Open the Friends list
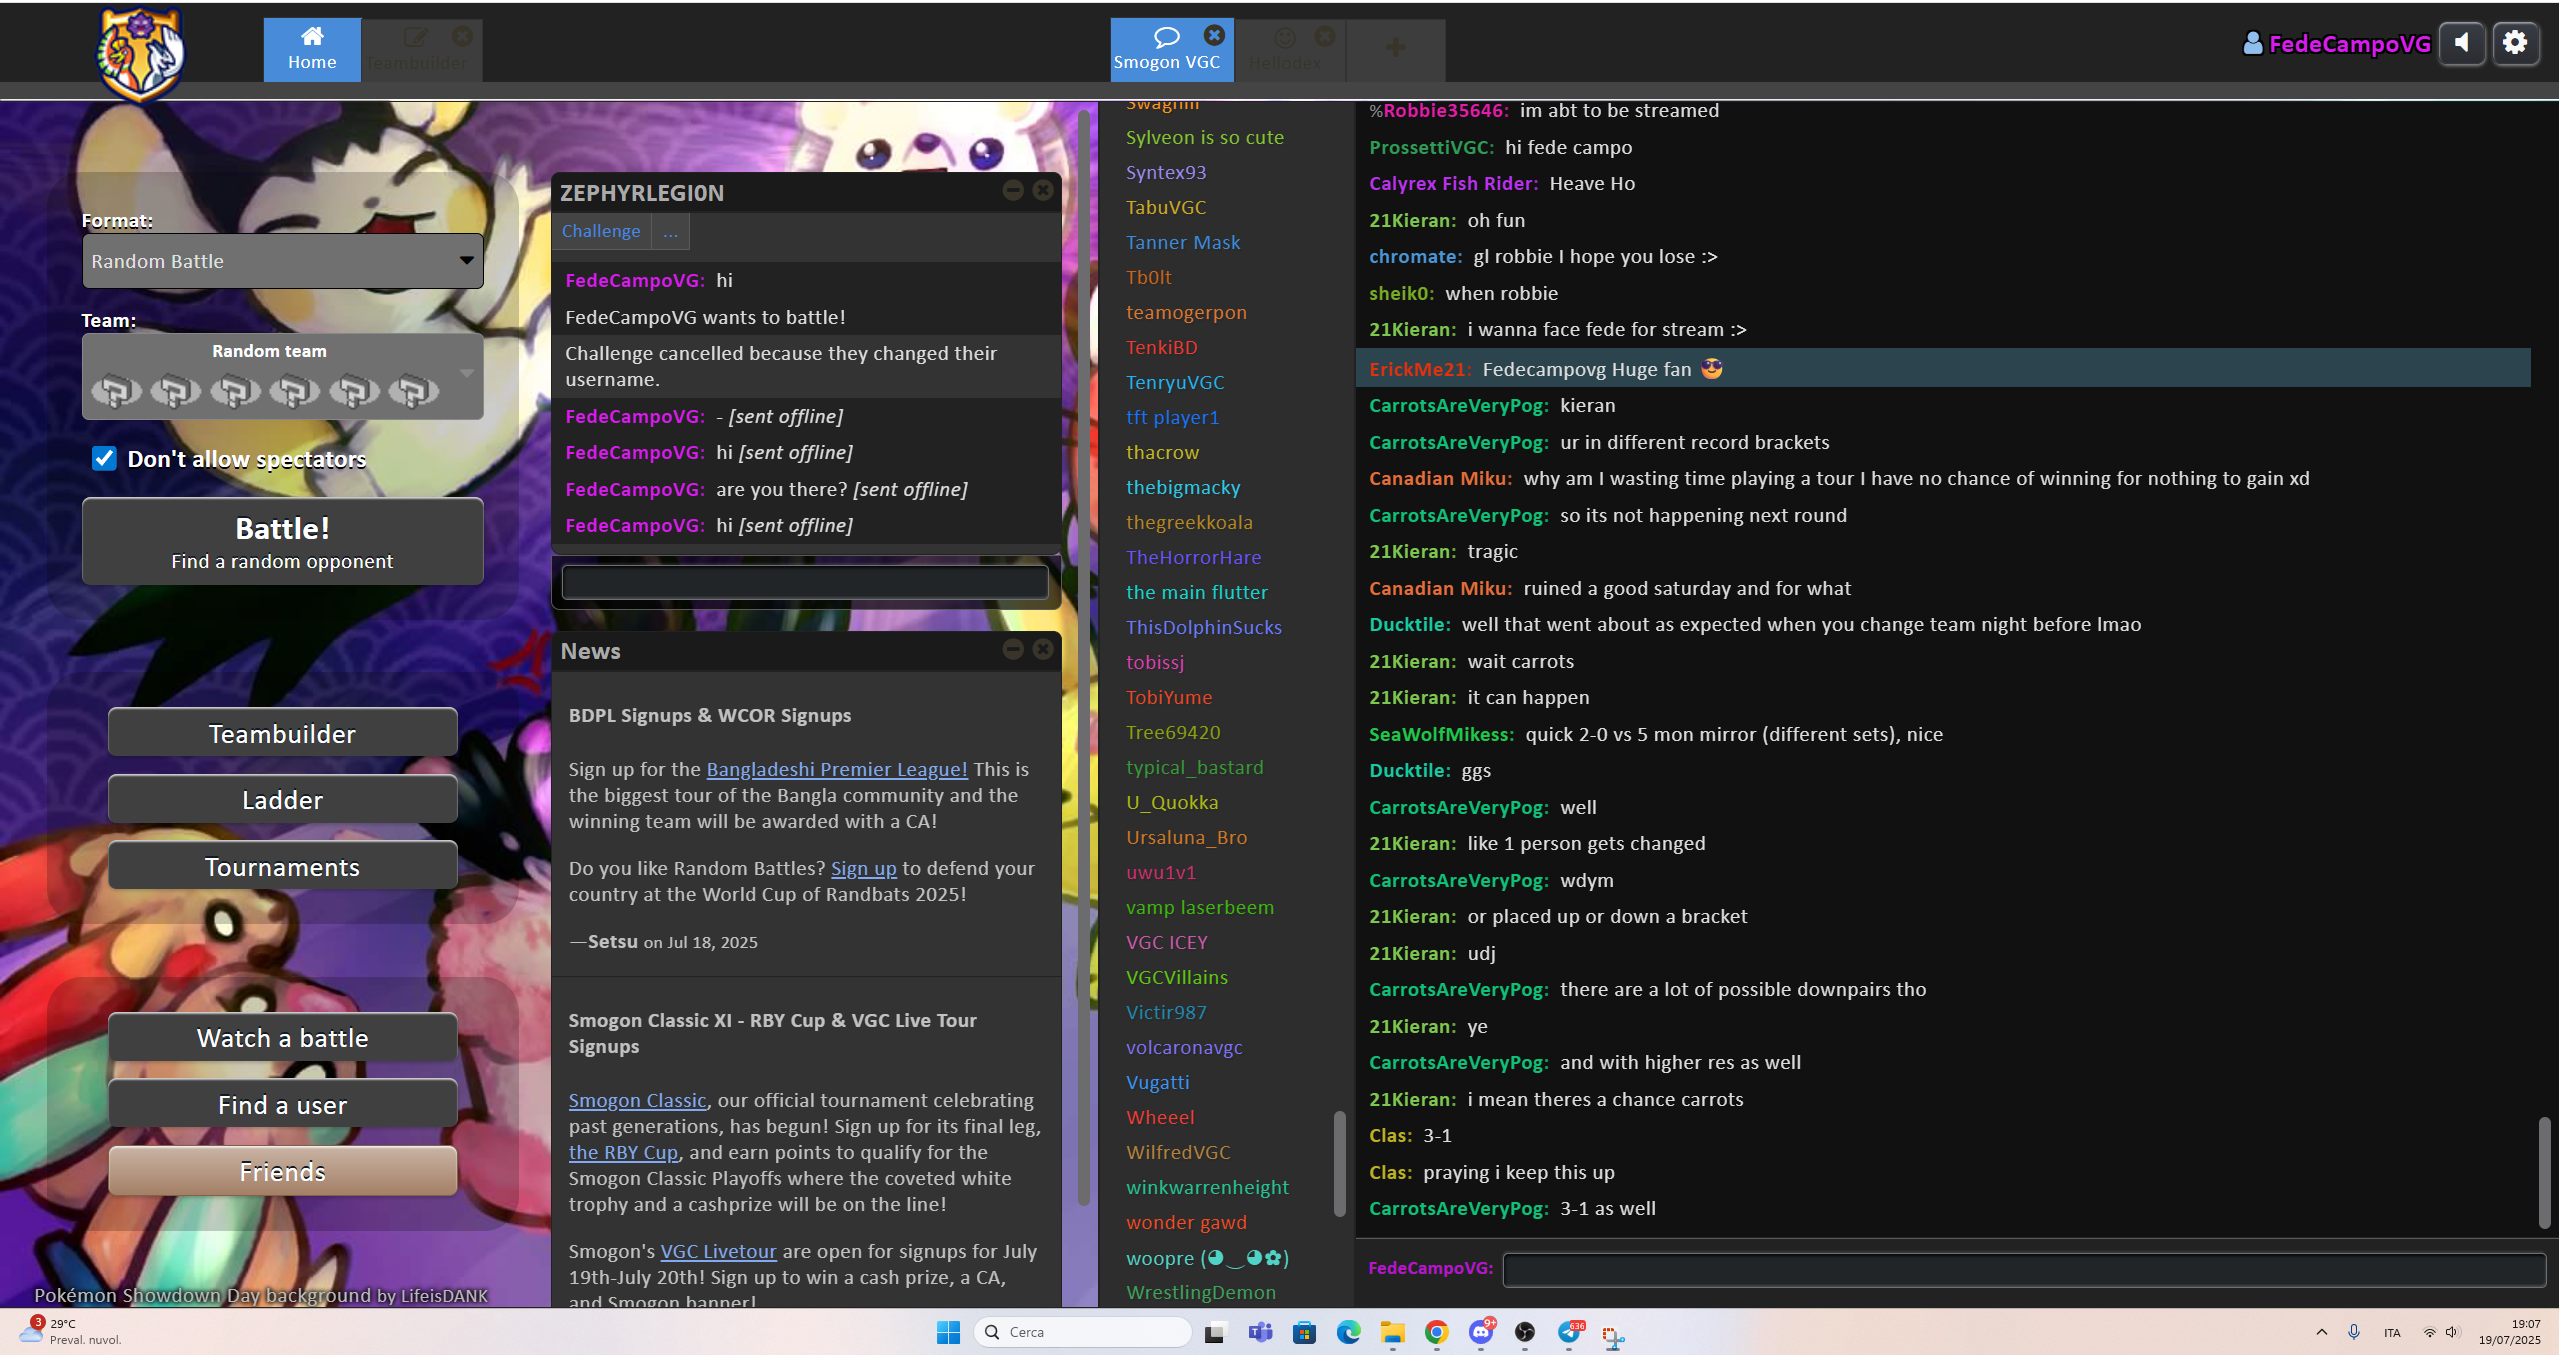This screenshot has height=1355, width=2559. [x=283, y=1171]
